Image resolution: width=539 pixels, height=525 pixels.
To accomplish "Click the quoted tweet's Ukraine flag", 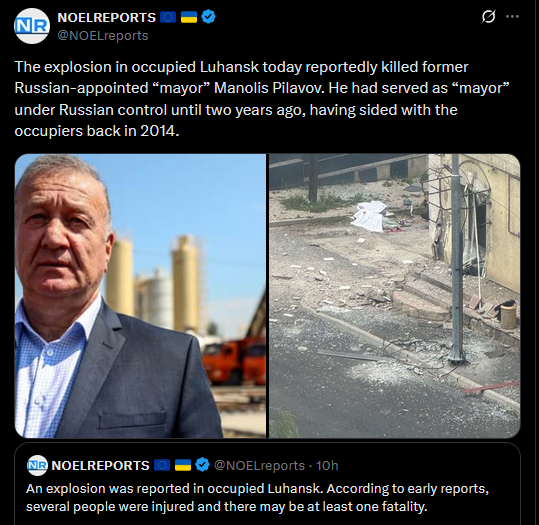I will click(x=183, y=466).
